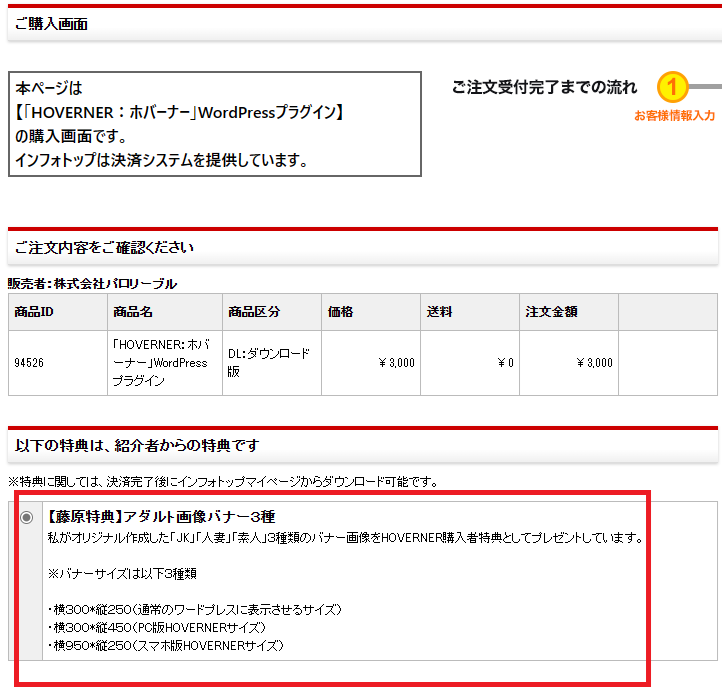
Task: Click the DL:ダウンロード版 cell
Action: (x=272, y=363)
